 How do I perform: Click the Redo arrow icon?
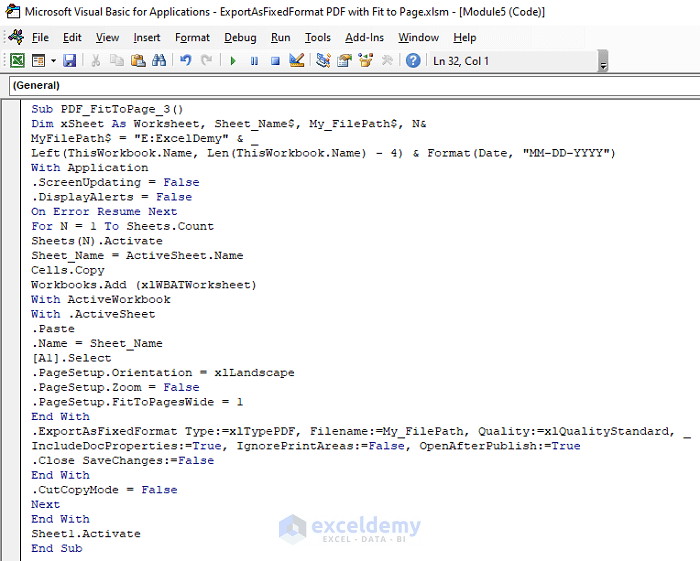pos(206,60)
